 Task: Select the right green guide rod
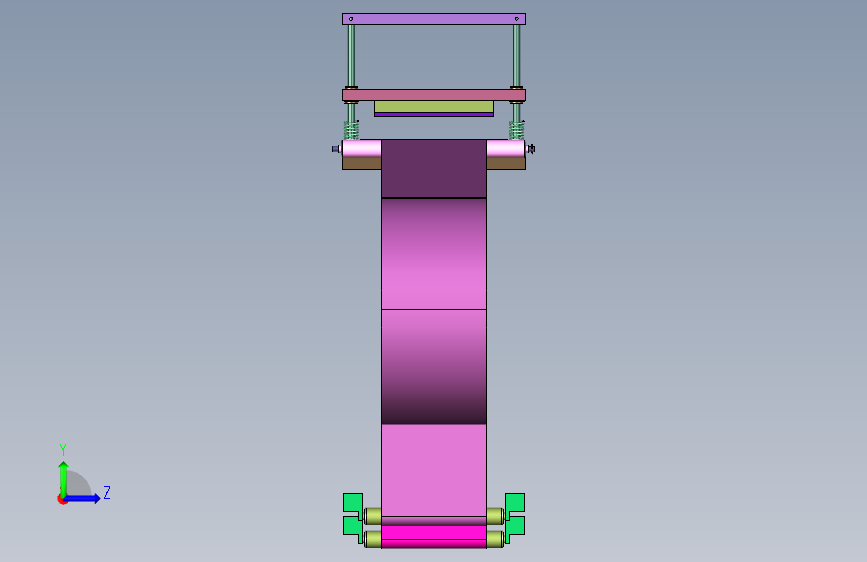516,55
